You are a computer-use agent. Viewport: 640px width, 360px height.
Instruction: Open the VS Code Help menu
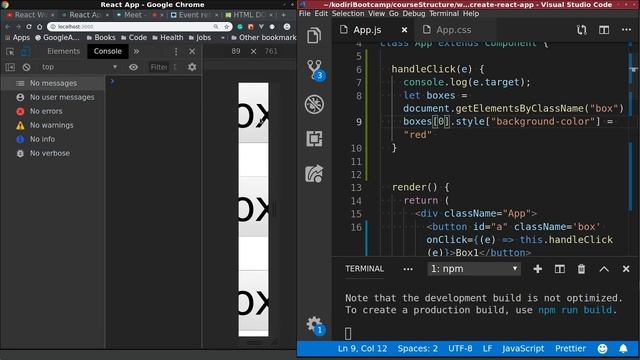click(471, 13)
